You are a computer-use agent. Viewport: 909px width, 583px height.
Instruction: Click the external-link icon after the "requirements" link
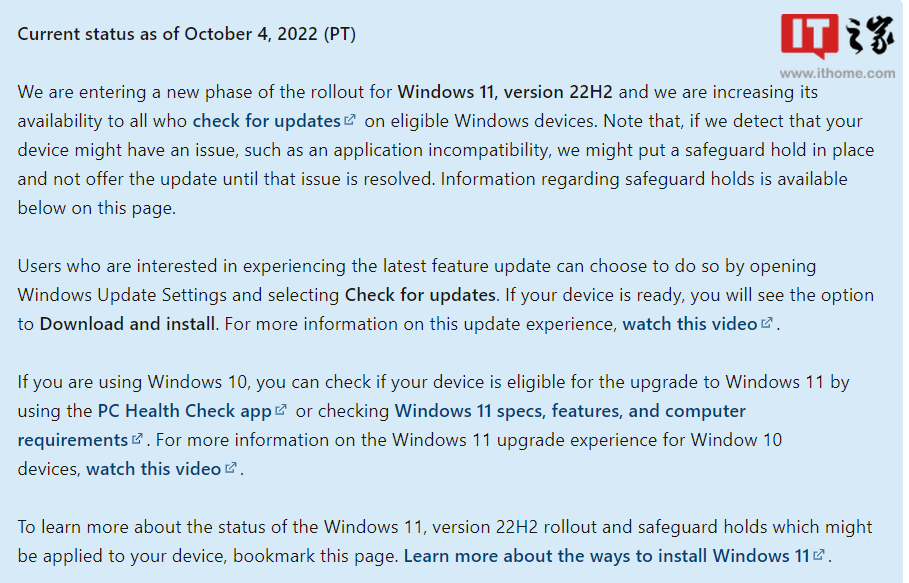click(137, 439)
